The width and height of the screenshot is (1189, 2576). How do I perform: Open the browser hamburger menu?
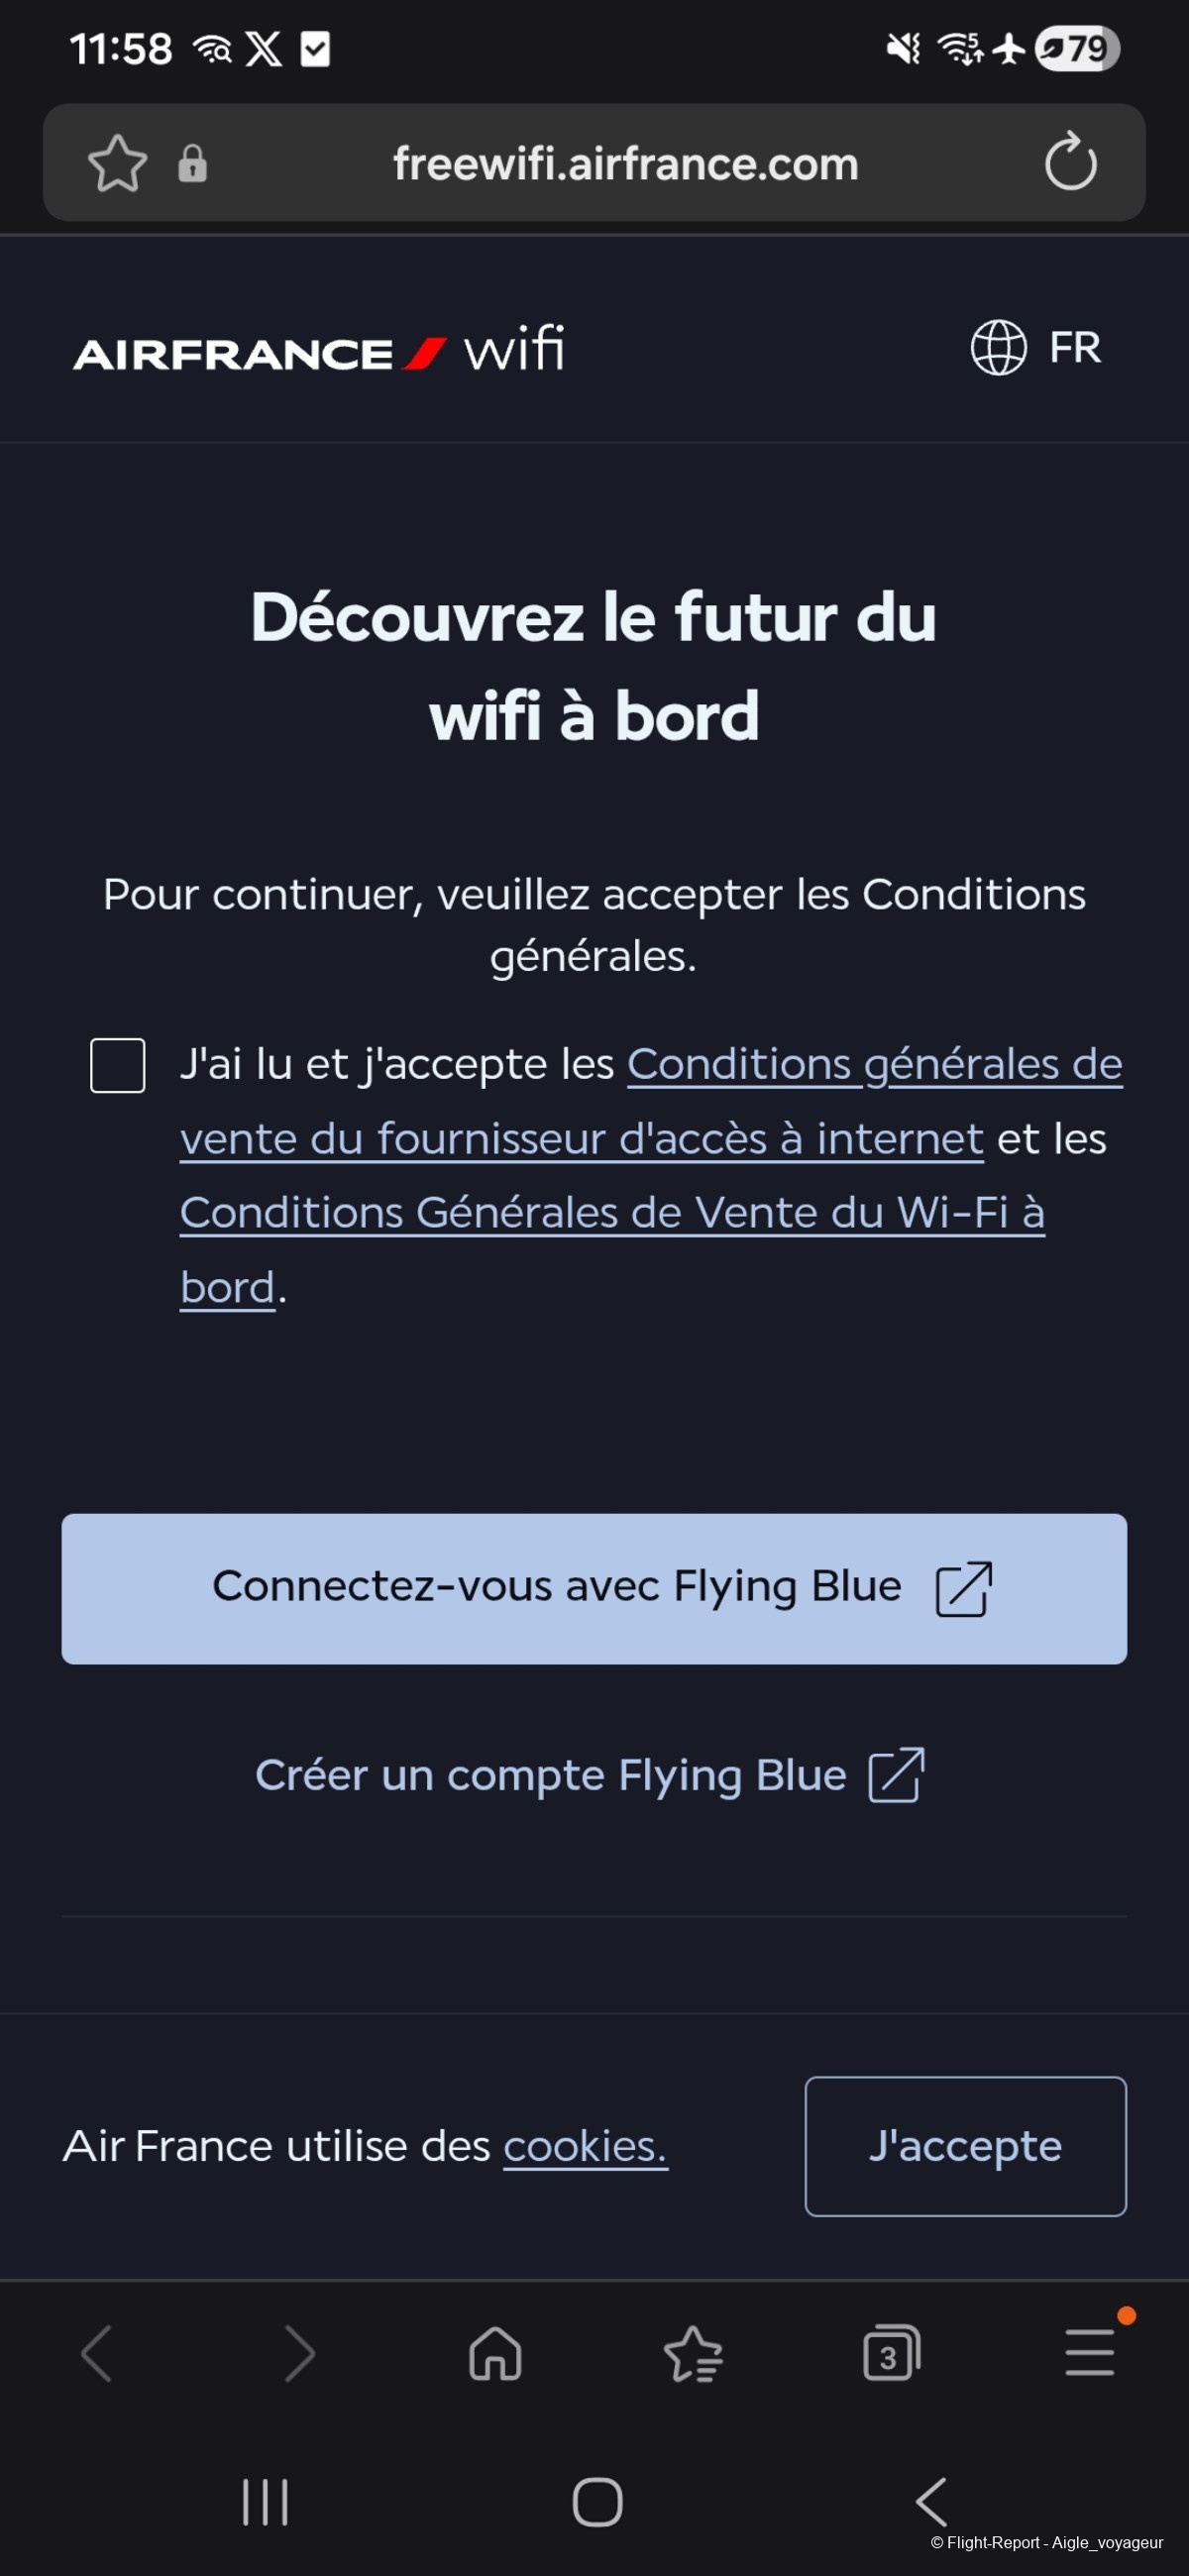(x=1089, y=2352)
